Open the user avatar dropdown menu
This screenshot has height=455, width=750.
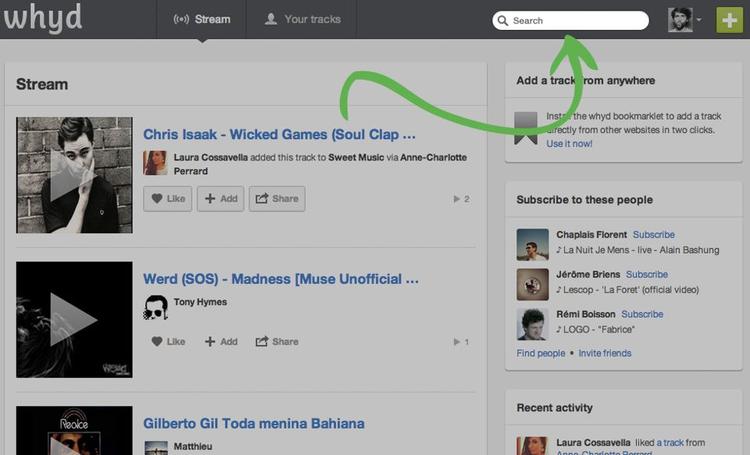click(x=686, y=20)
